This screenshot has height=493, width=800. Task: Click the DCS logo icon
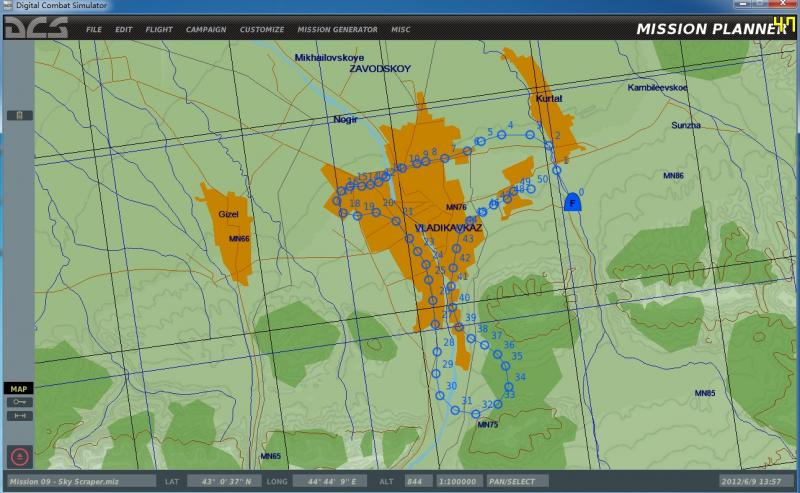point(36,28)
